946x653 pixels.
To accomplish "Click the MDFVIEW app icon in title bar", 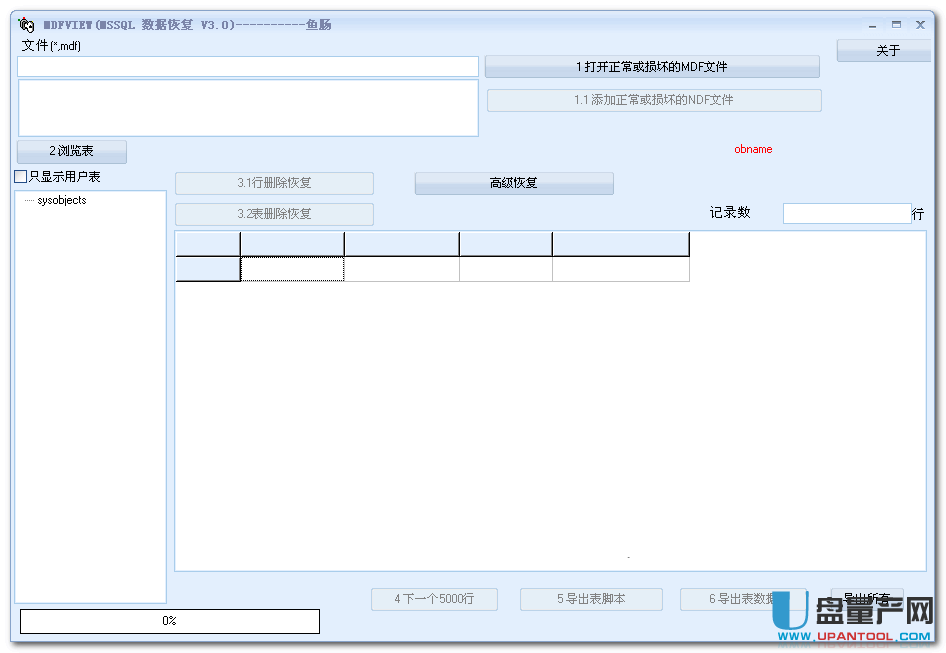I will pyautogui.click(x=27, y=25).
